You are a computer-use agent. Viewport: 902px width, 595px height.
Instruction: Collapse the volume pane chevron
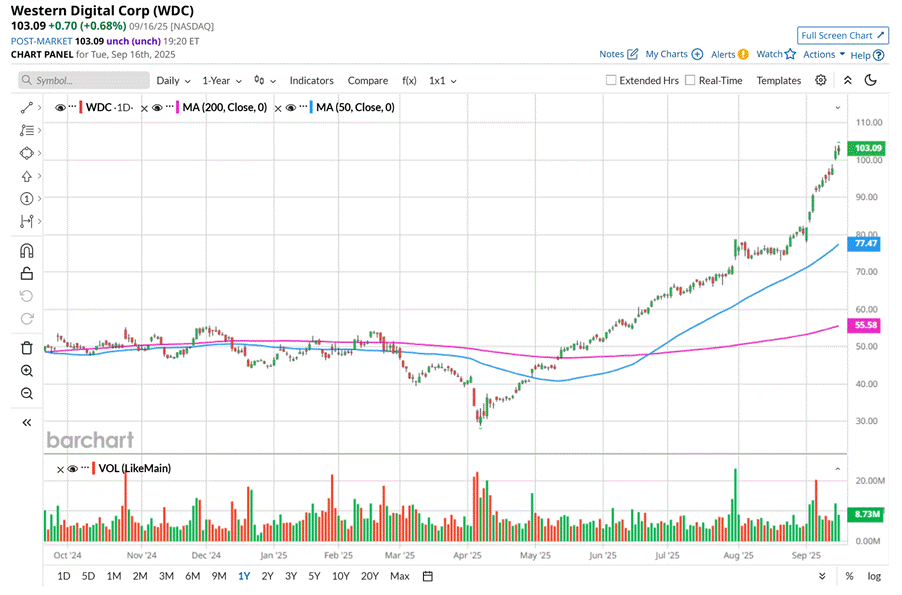[838, 469]
